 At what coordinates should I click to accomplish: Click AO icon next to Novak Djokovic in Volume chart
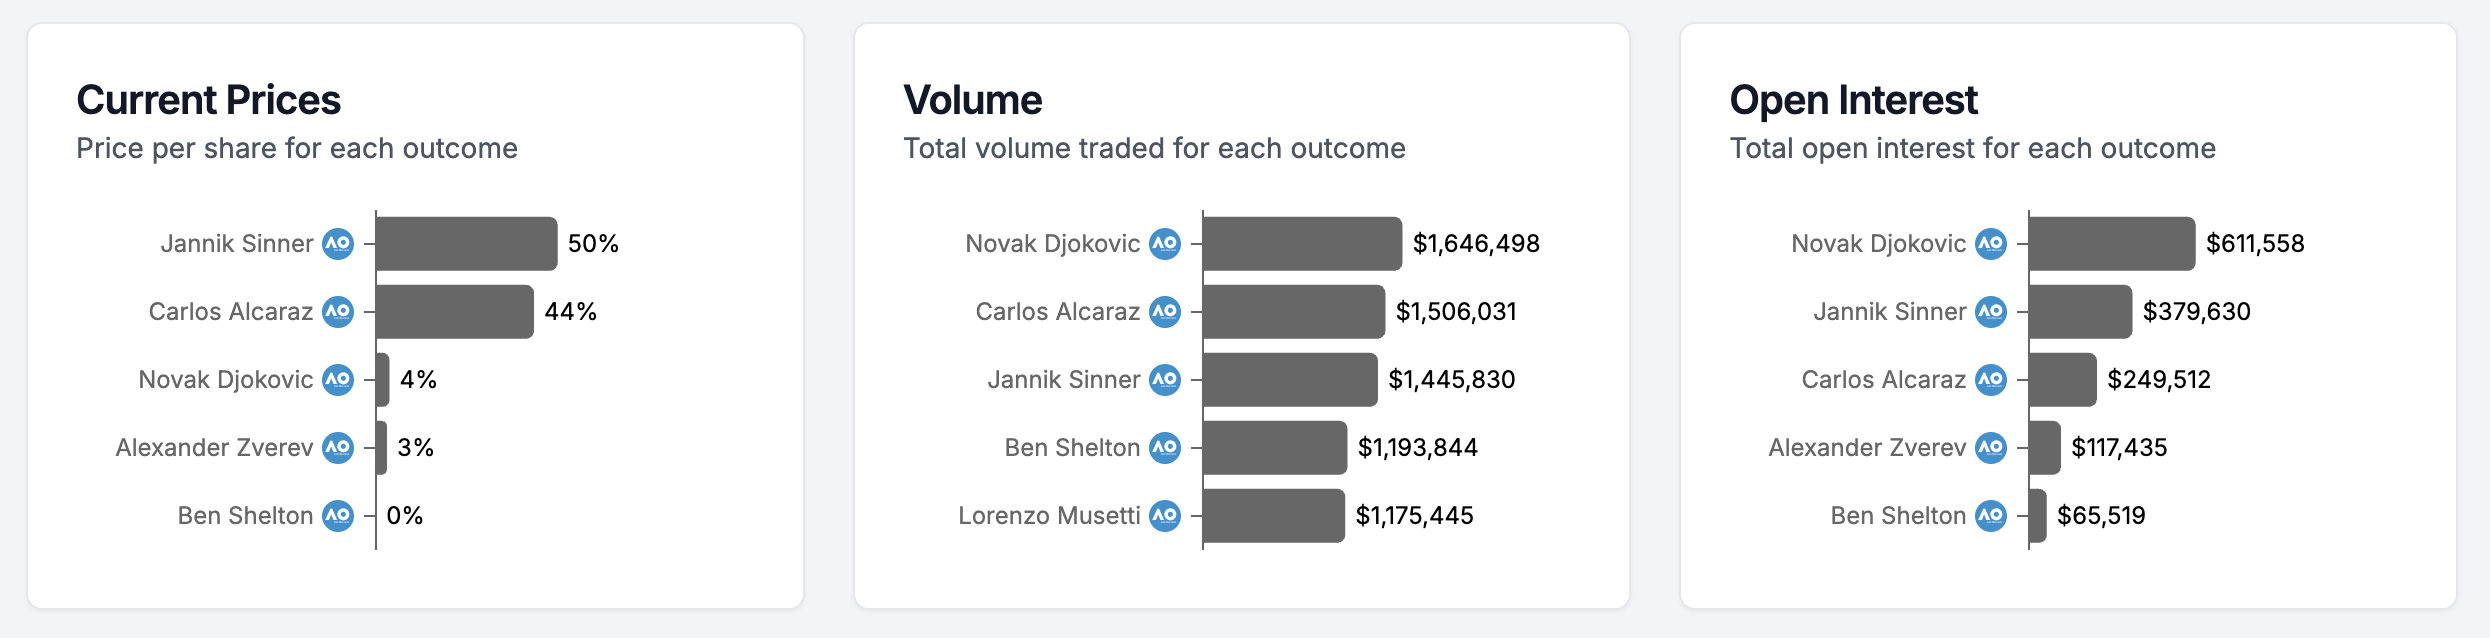tap(1165, 243)
